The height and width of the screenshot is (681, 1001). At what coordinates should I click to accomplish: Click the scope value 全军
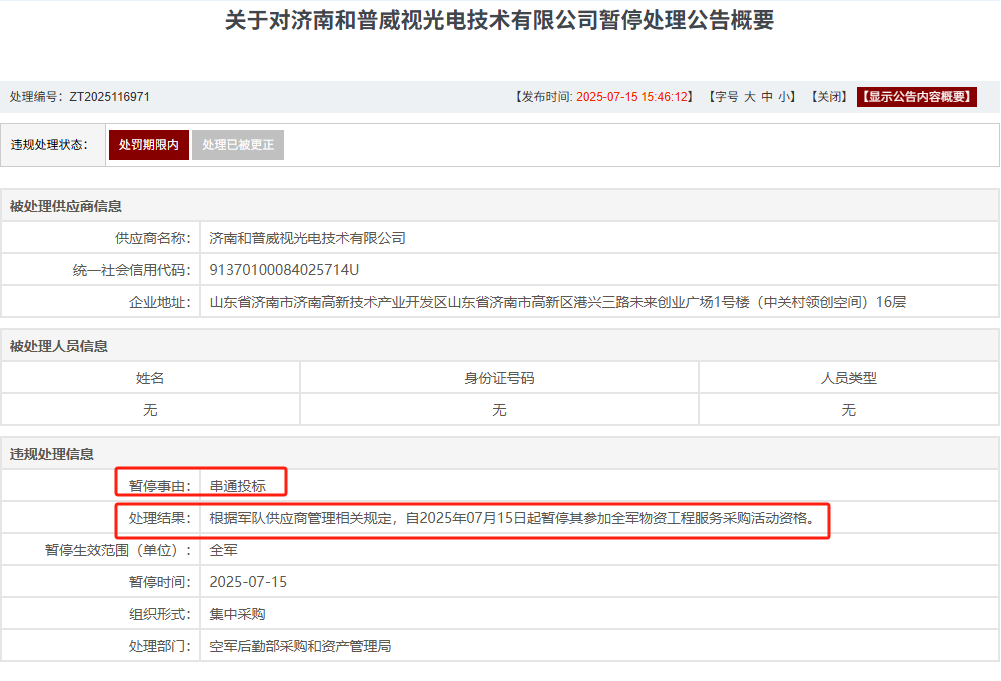pyautogui.click(x=223, y=550)
